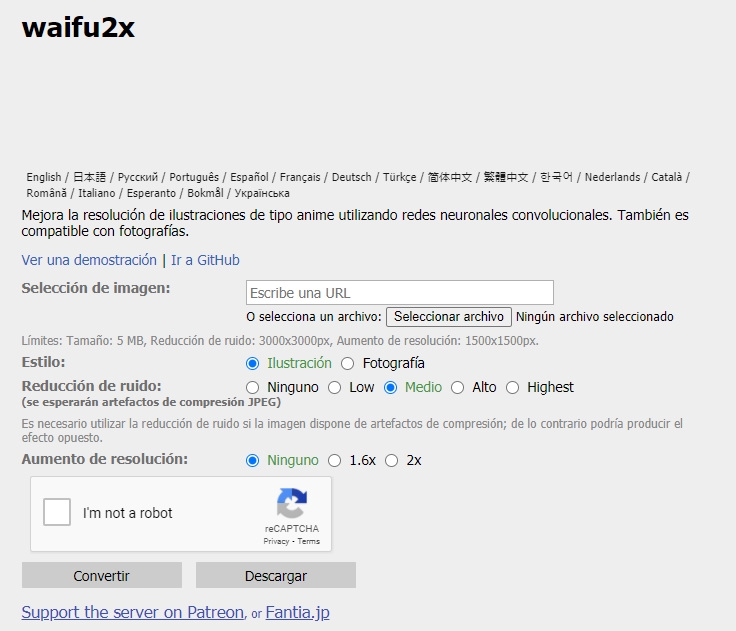Viewport: 736px width, 631px height.
Task: Switch language to 繁體中文
Action: point(506,177)
